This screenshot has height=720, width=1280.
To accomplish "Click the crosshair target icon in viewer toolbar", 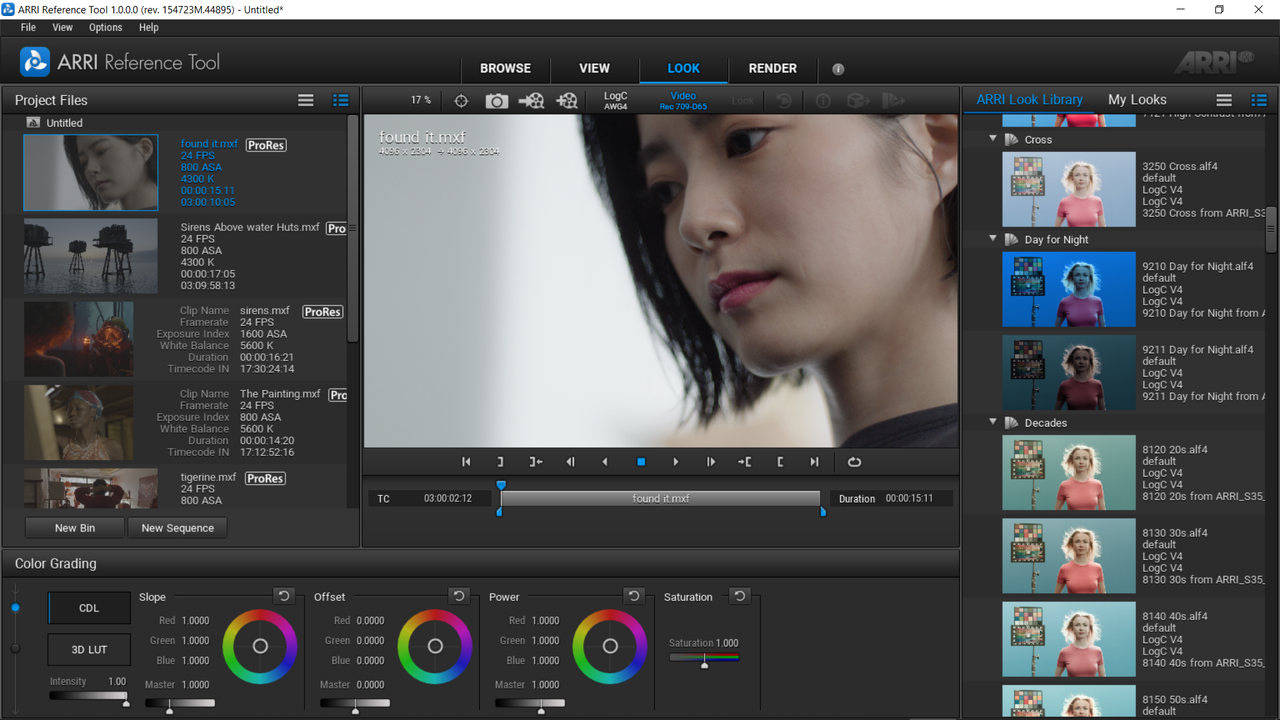I will coord(461,100).
